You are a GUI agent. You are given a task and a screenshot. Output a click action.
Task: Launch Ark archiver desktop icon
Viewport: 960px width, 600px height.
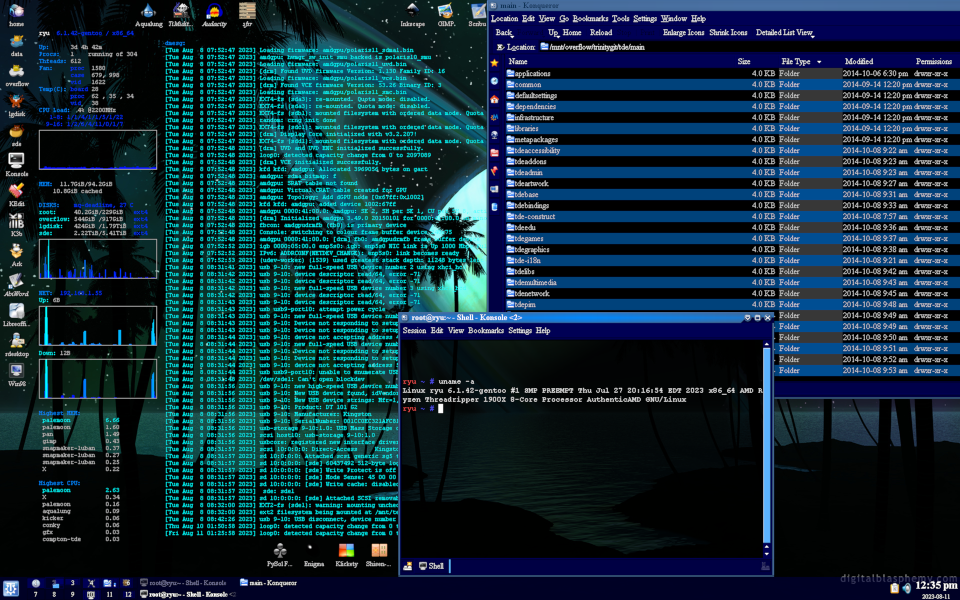click(17, 254)
